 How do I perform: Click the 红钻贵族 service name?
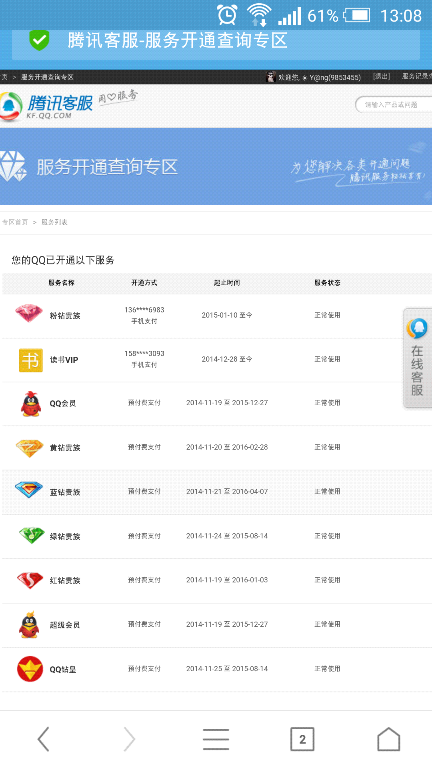click(x=65, y=581)
